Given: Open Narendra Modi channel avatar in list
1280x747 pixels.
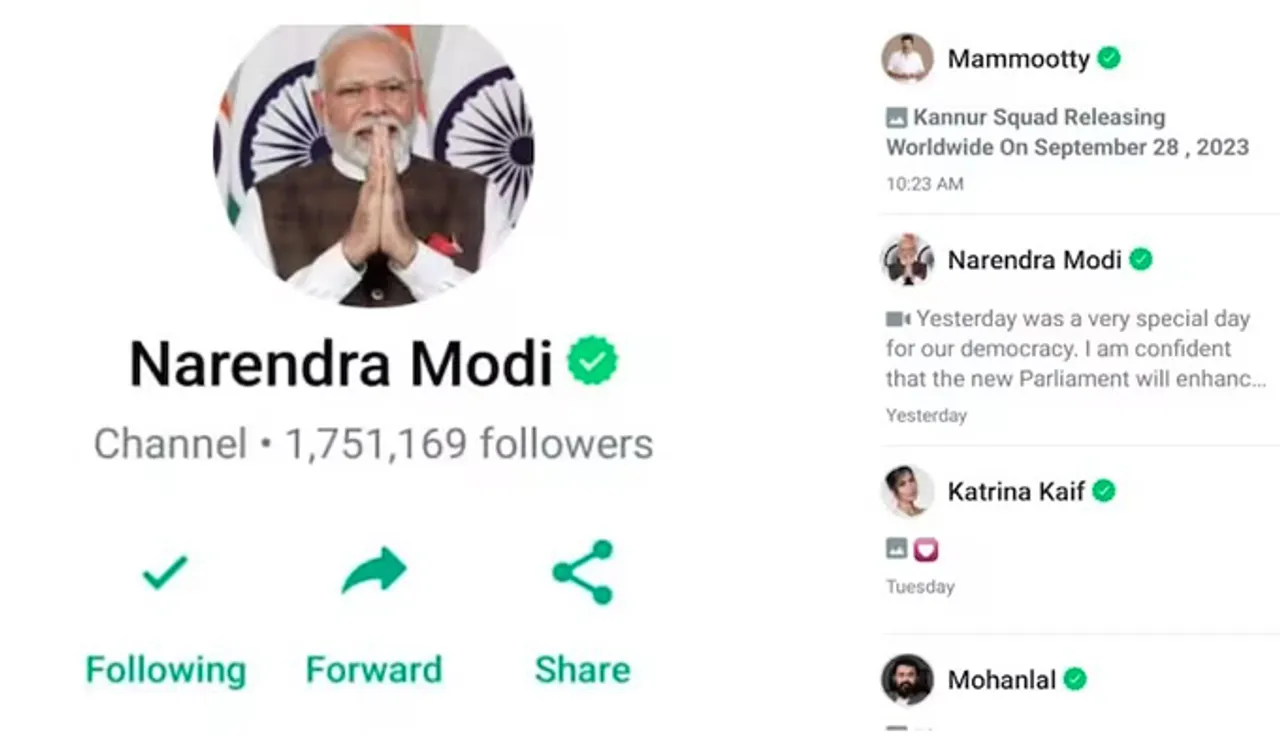Looking at the screenshot, I should (x=908, y=260).
